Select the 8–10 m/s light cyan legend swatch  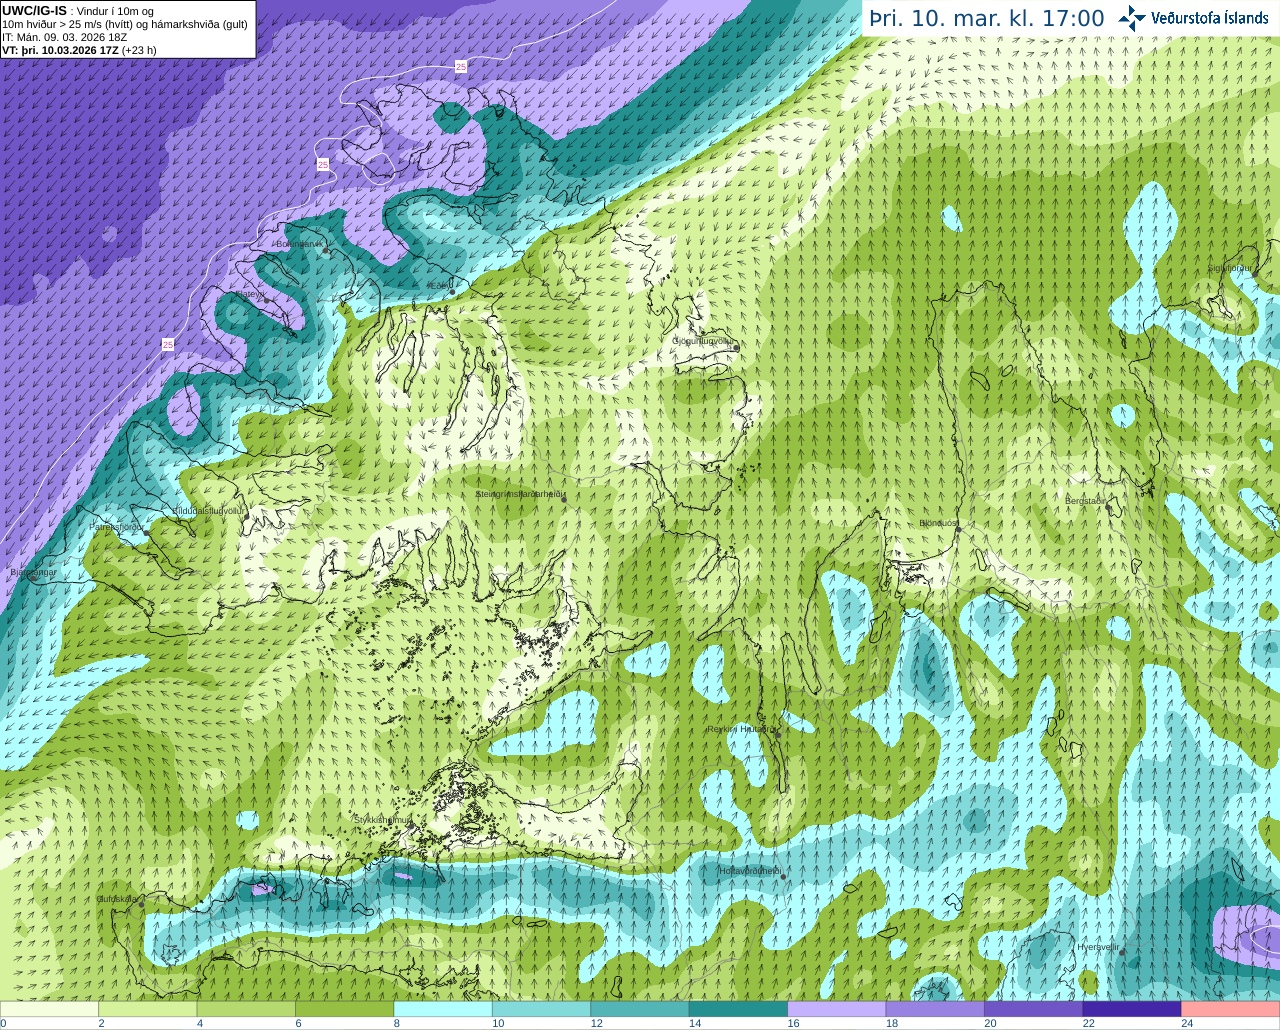(x=443, y=1008)
